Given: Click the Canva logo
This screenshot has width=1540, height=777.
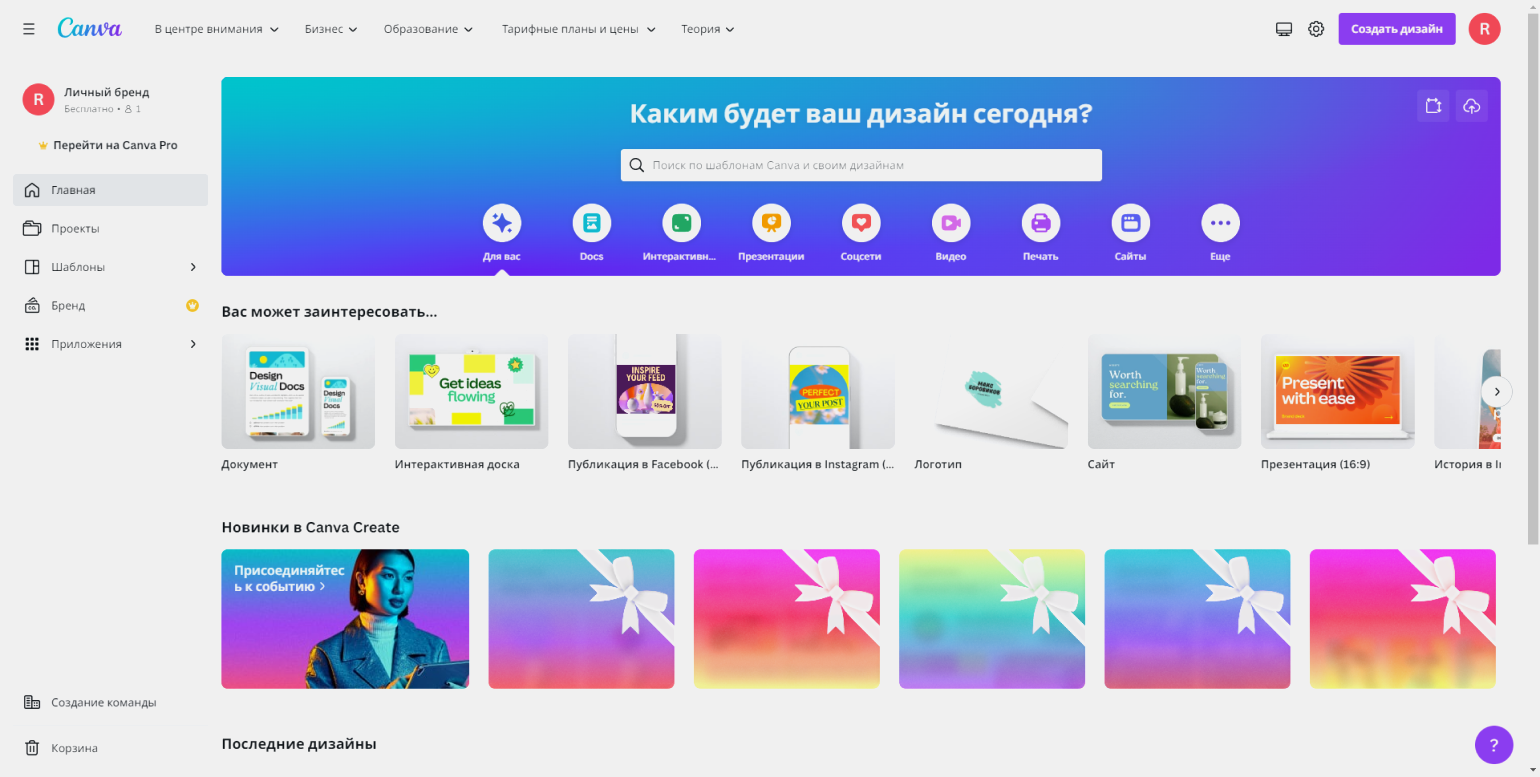Looking at the screenshot, I should point(89,28).
